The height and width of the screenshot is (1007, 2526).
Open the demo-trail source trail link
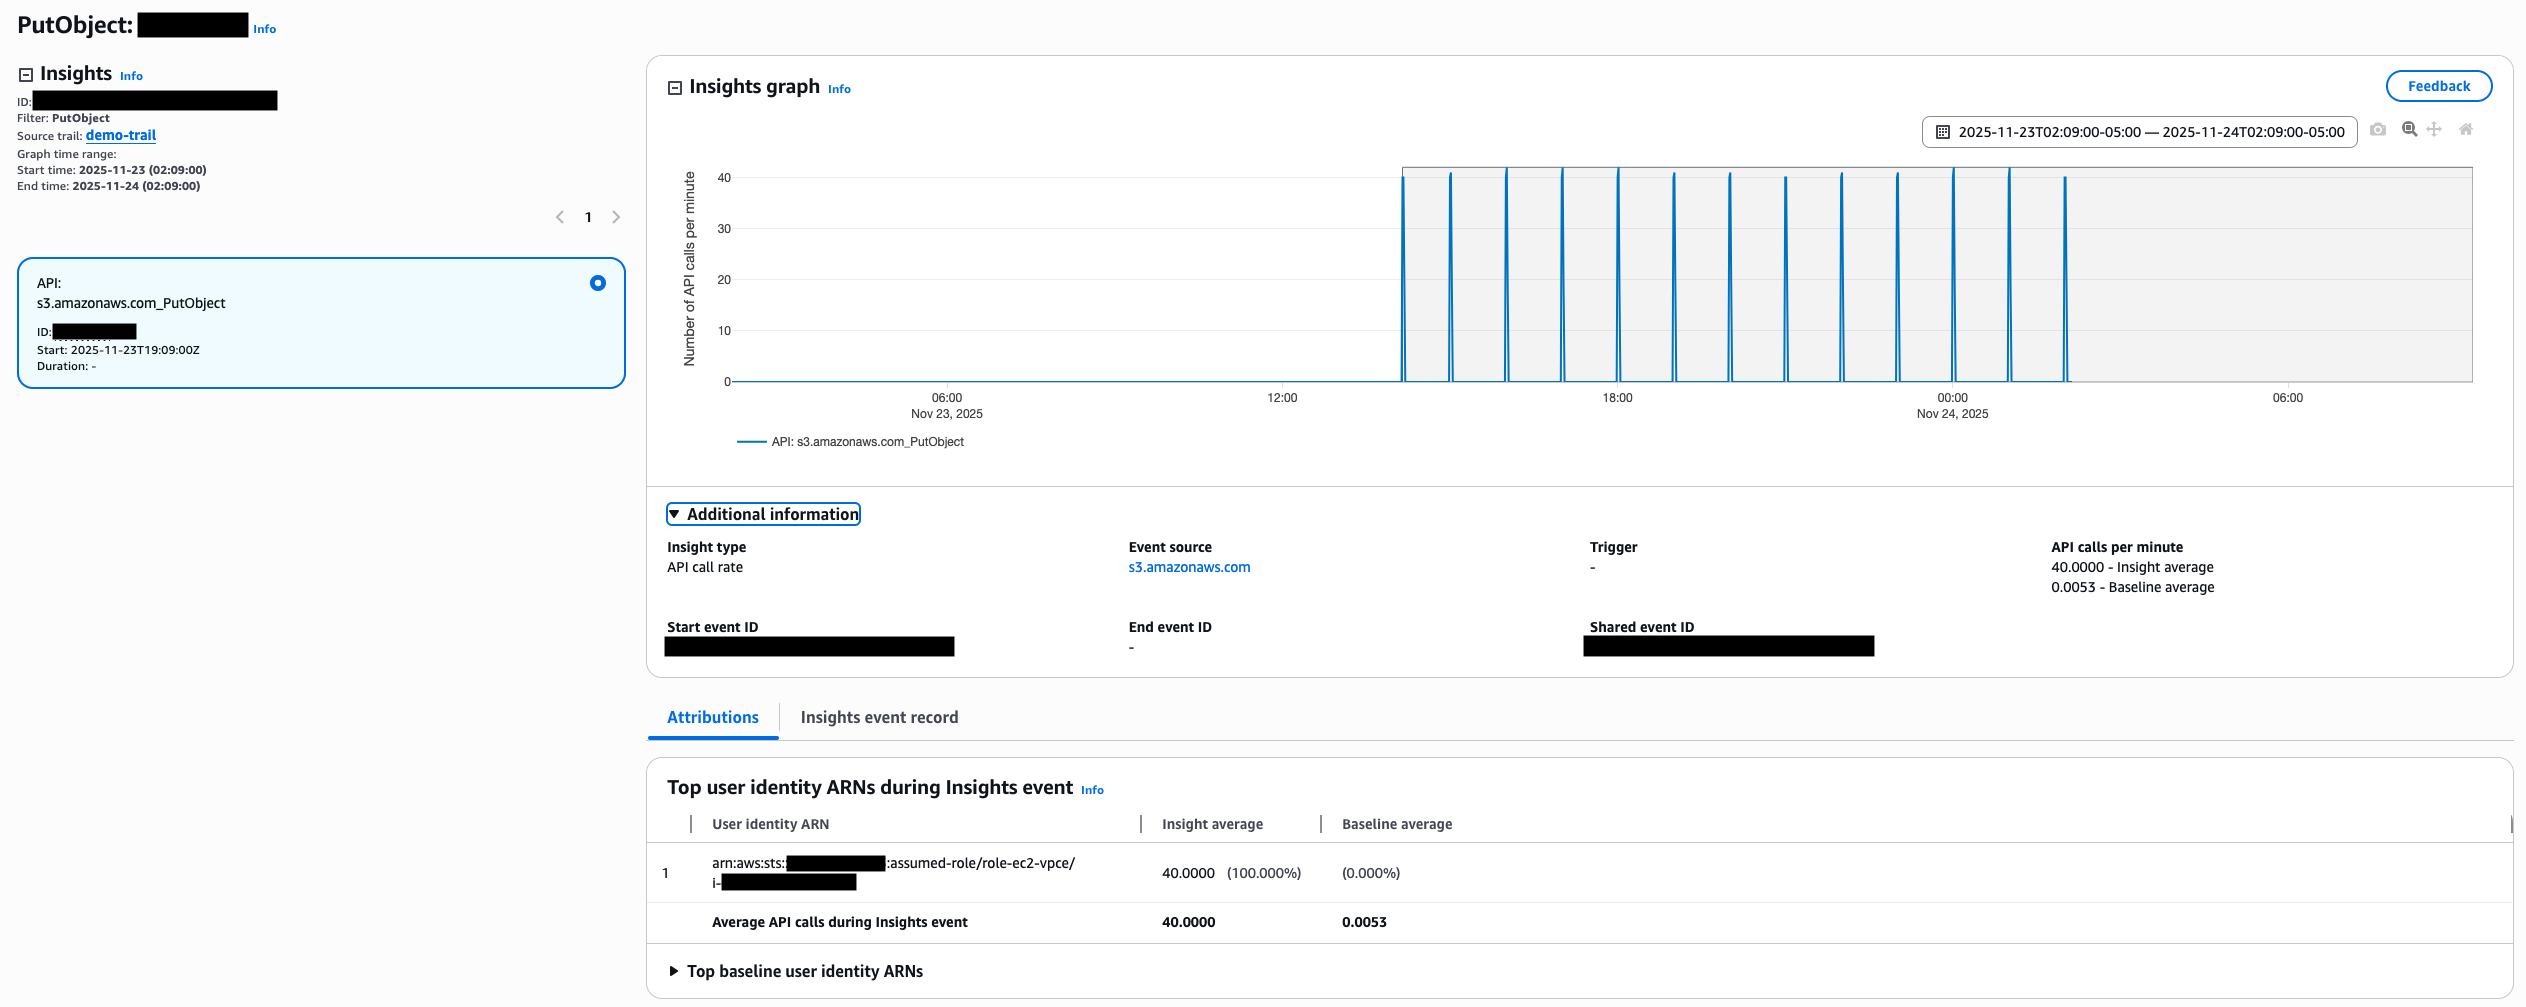pos(120,134)
